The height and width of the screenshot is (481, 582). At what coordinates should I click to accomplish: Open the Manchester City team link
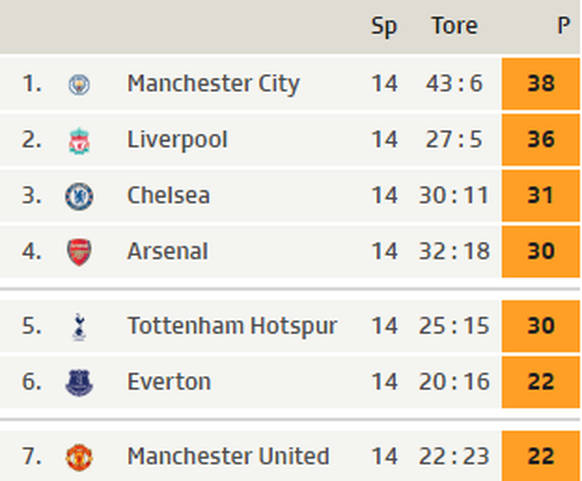[x=213, y=84]
